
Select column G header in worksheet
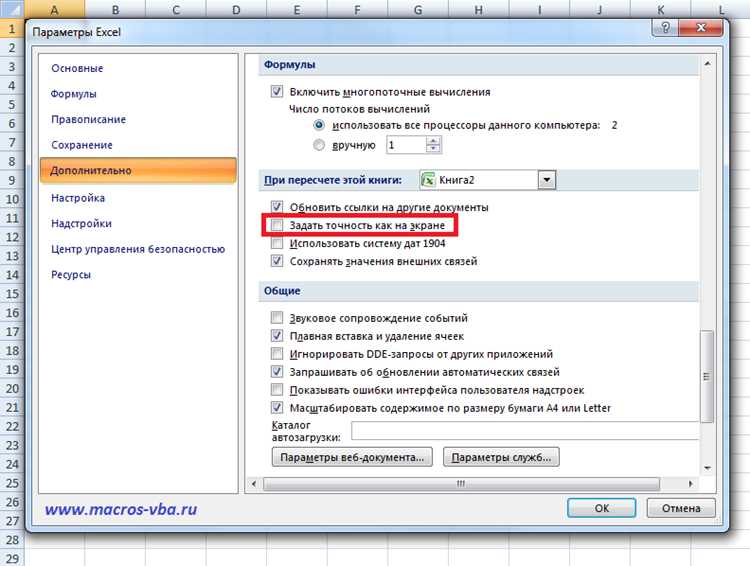[418, 10]
